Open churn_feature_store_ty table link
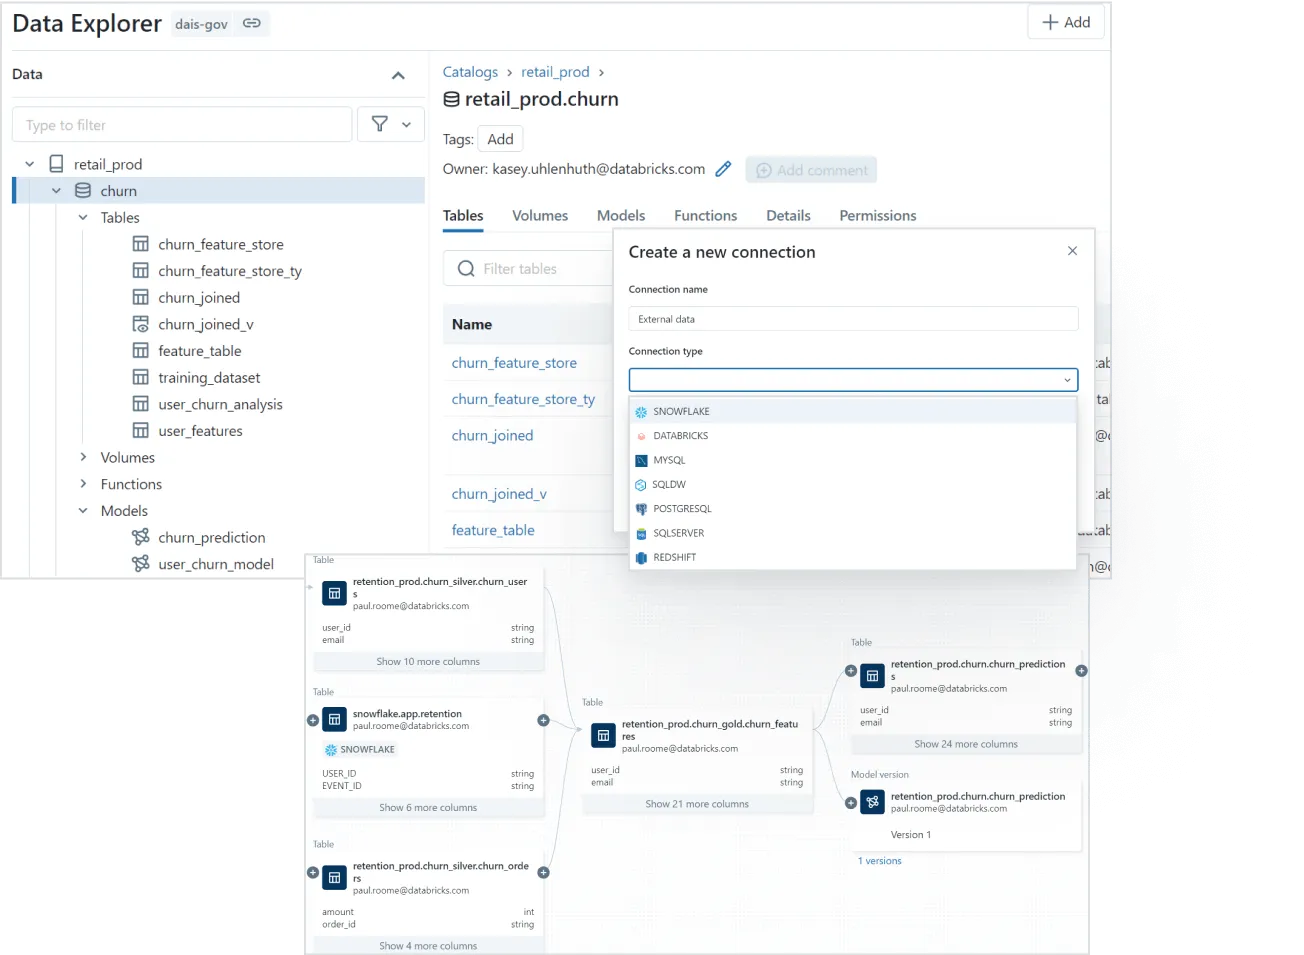The height and width of the screenshot is (955, 1304). click(x=523, y=399)
